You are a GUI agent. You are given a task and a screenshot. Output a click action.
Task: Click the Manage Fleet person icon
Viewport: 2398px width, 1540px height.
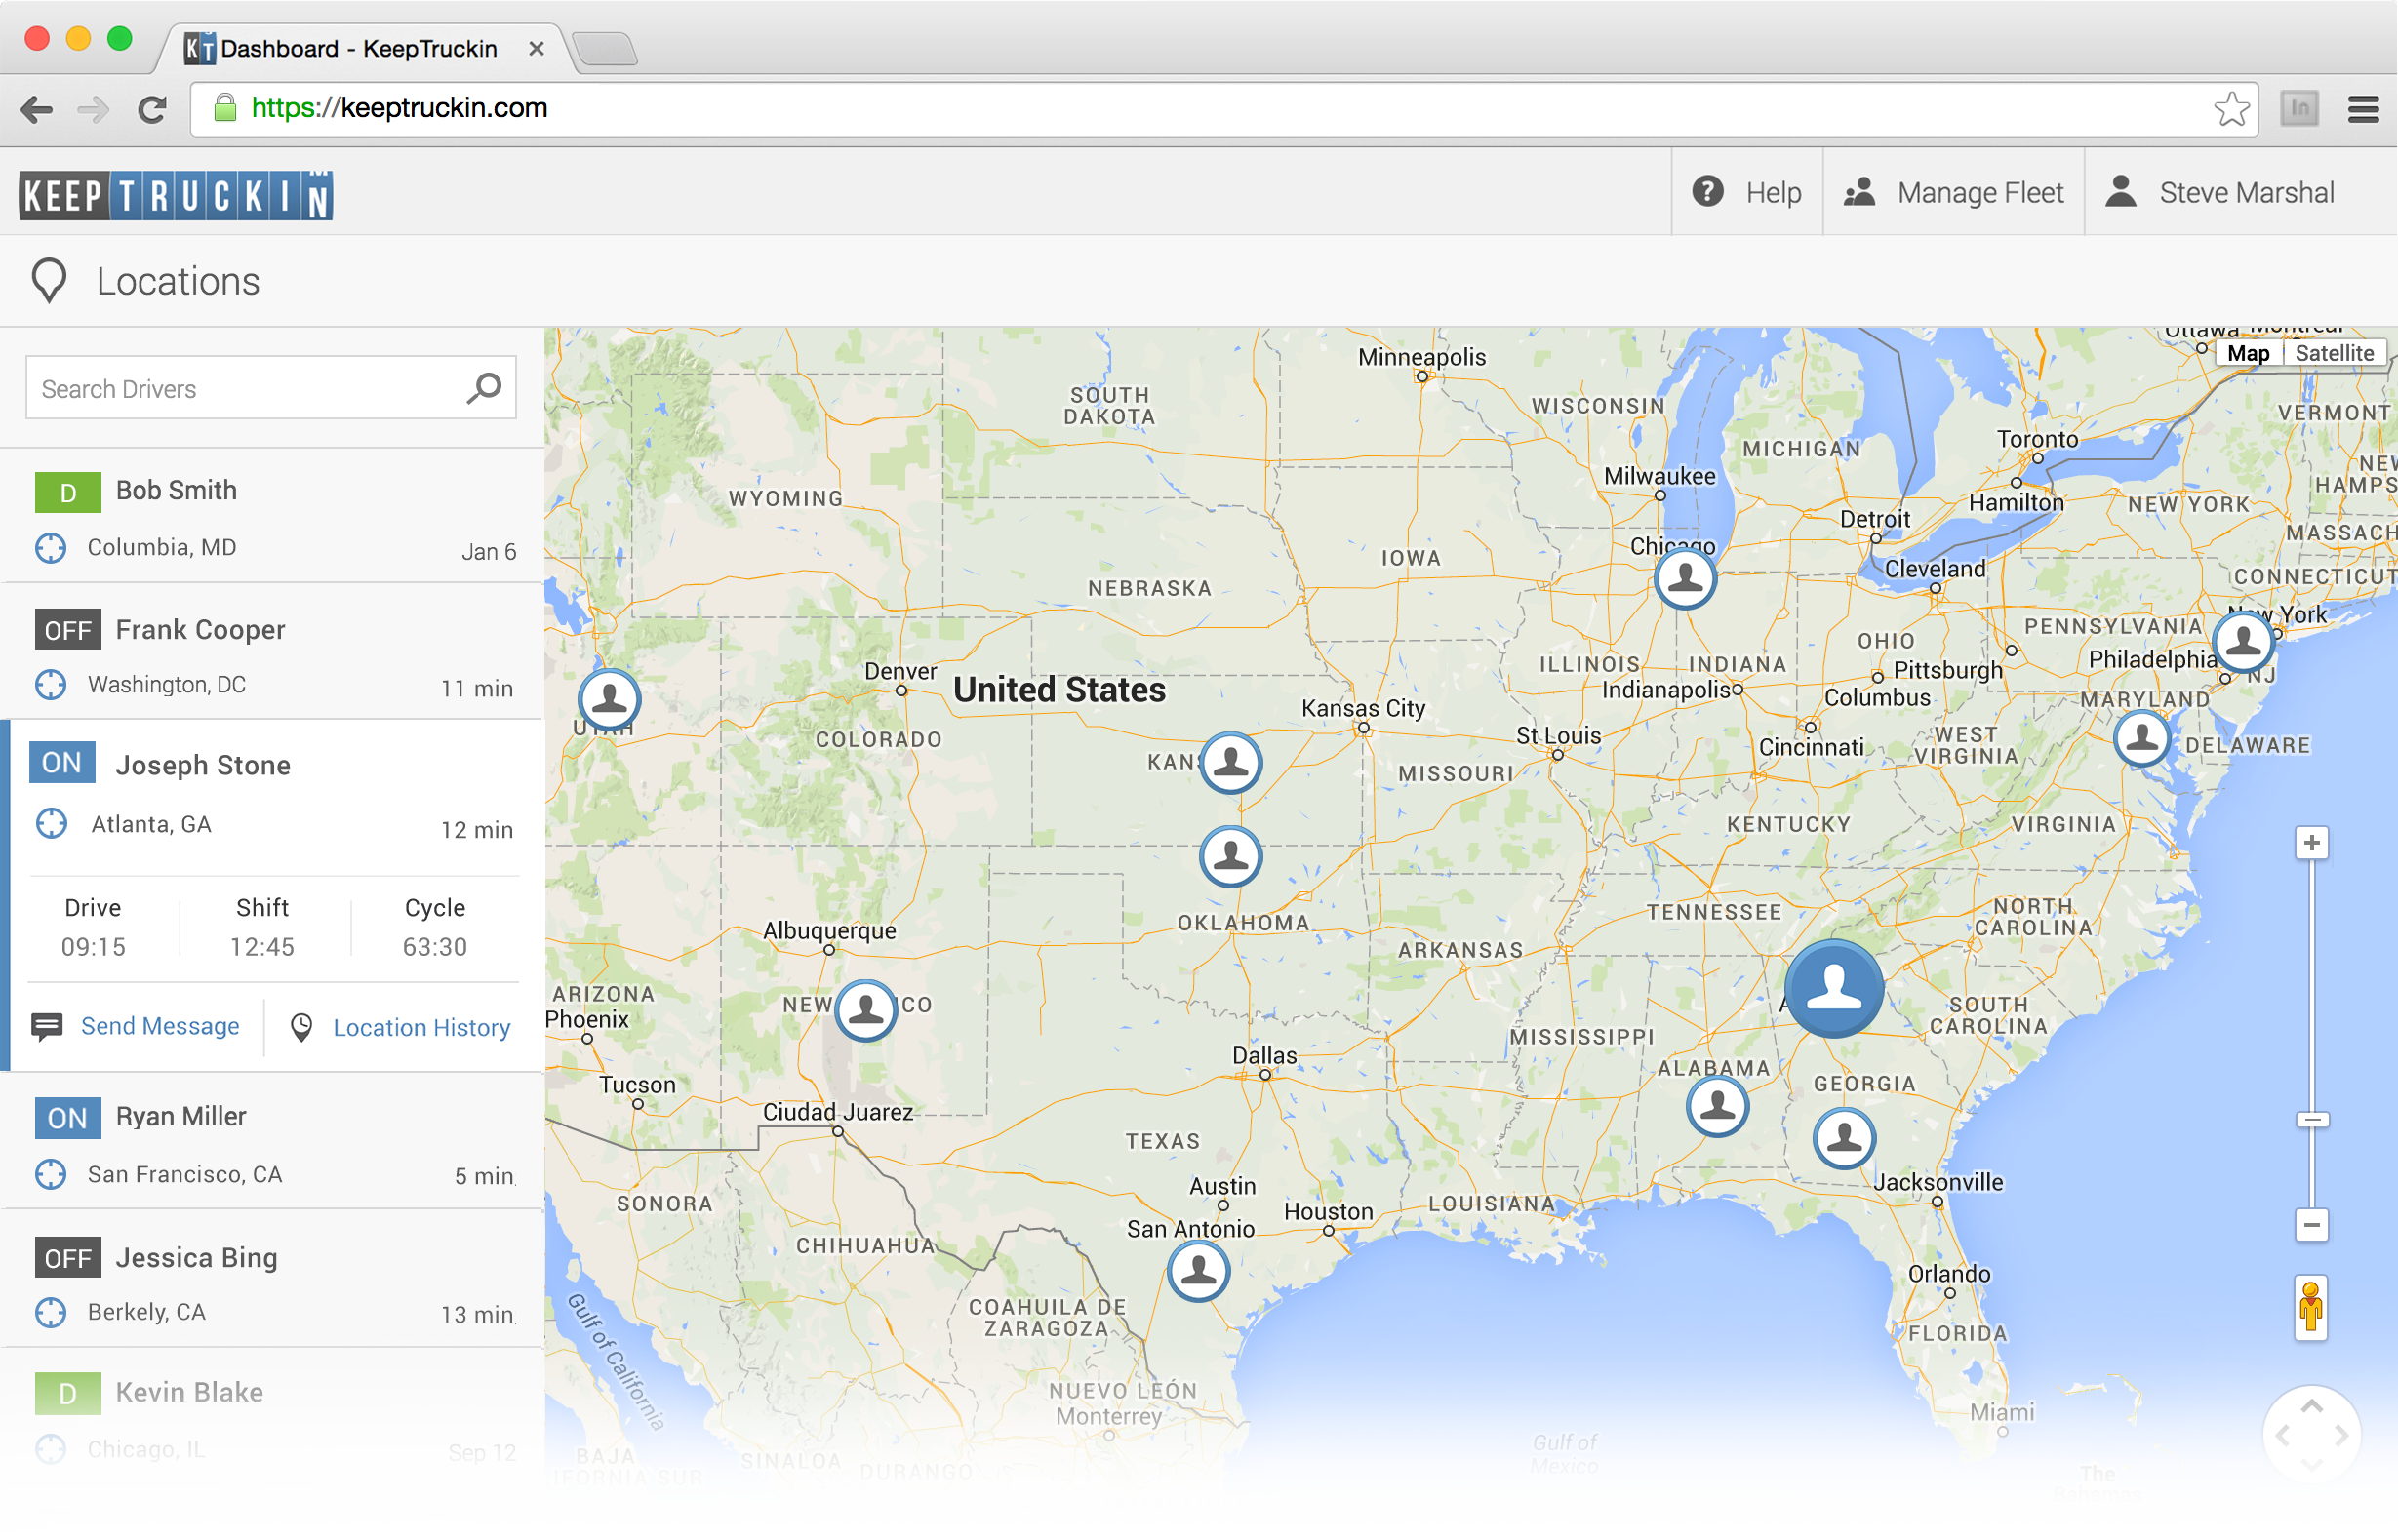[1862, 191]
